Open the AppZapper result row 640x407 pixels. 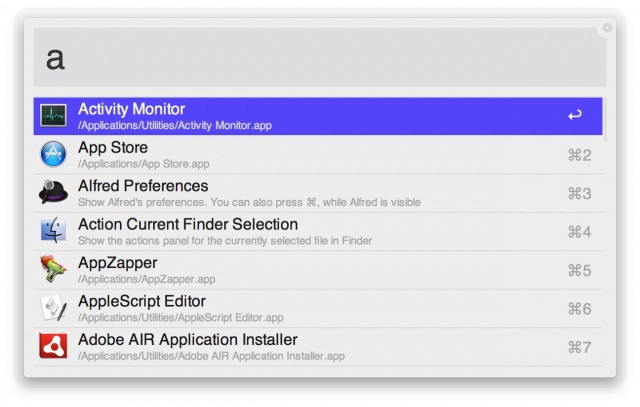(x=300, y=270)
